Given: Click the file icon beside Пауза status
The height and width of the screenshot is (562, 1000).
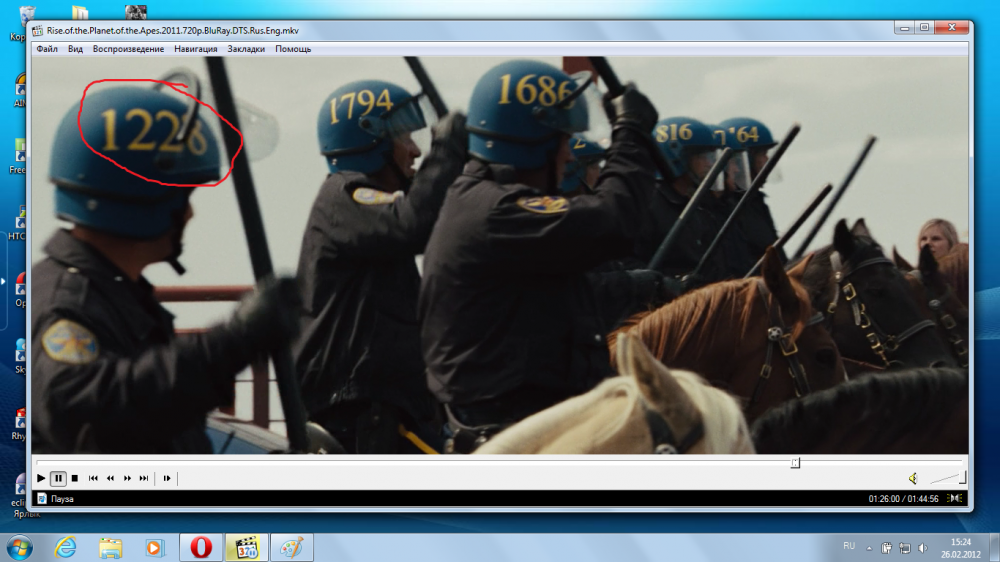Looking at the screenshot, I should click(42, 499).
